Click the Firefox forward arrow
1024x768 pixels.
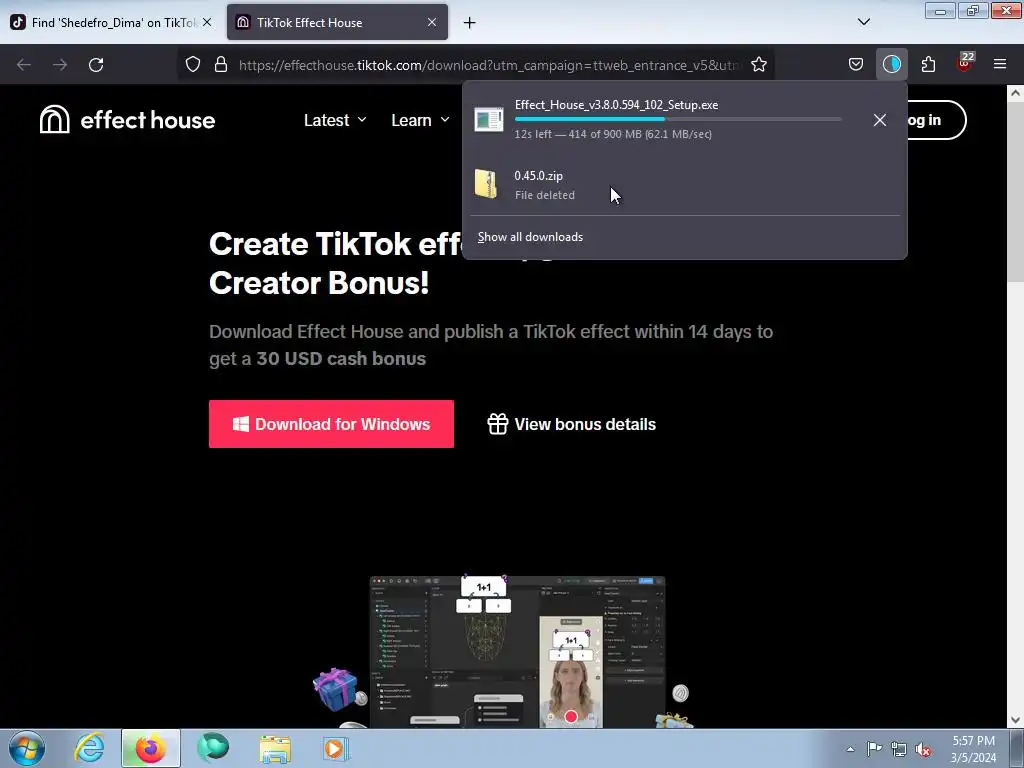coord(60,65)
